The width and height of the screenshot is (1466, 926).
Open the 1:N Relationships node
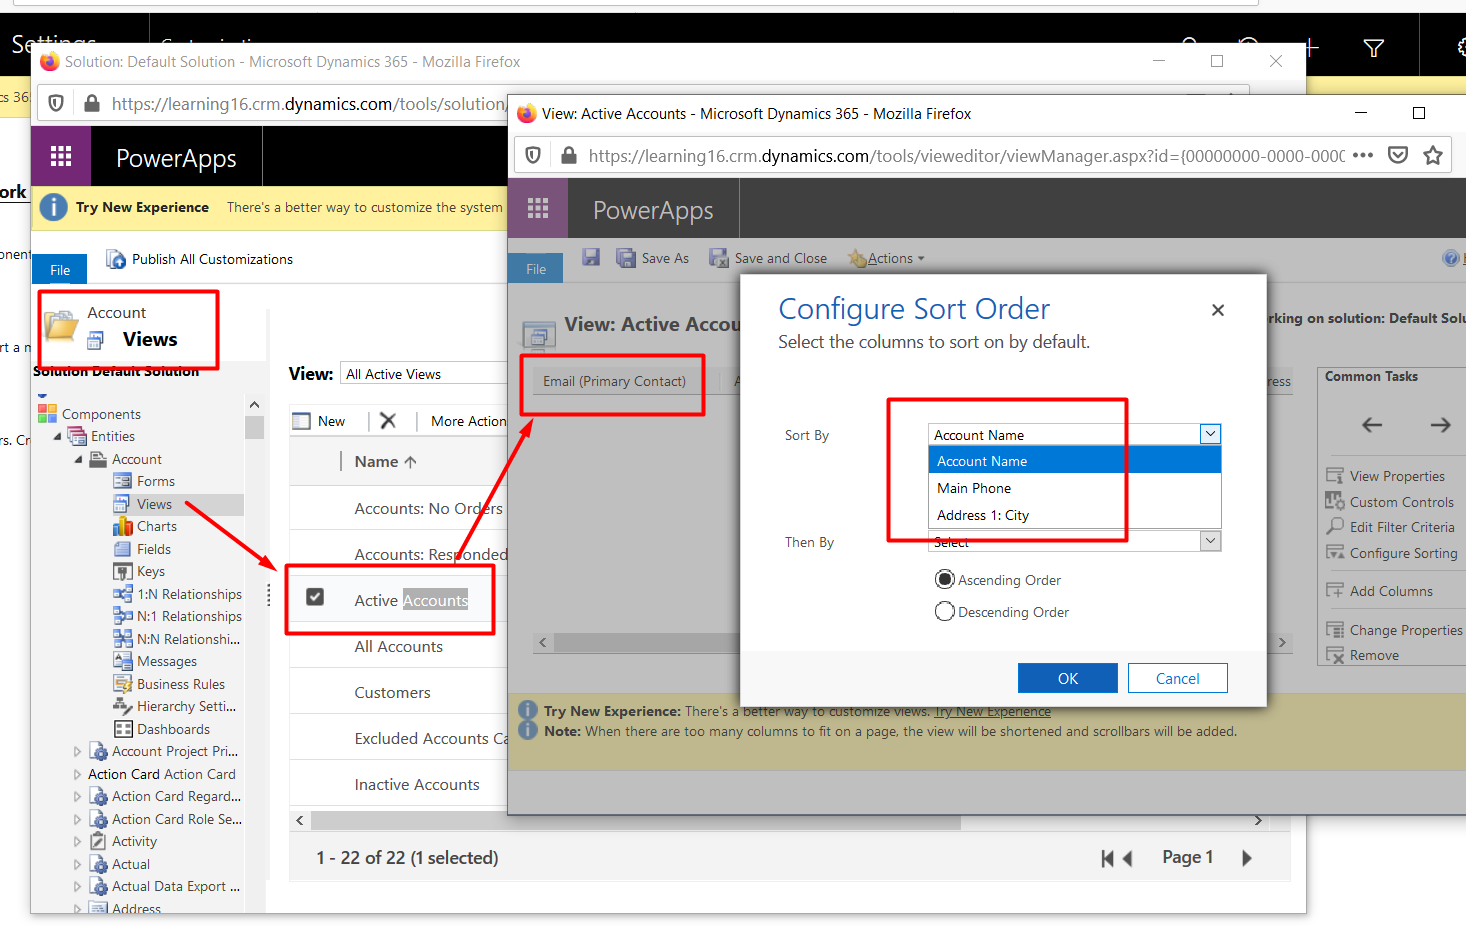[x=178, y=594]
